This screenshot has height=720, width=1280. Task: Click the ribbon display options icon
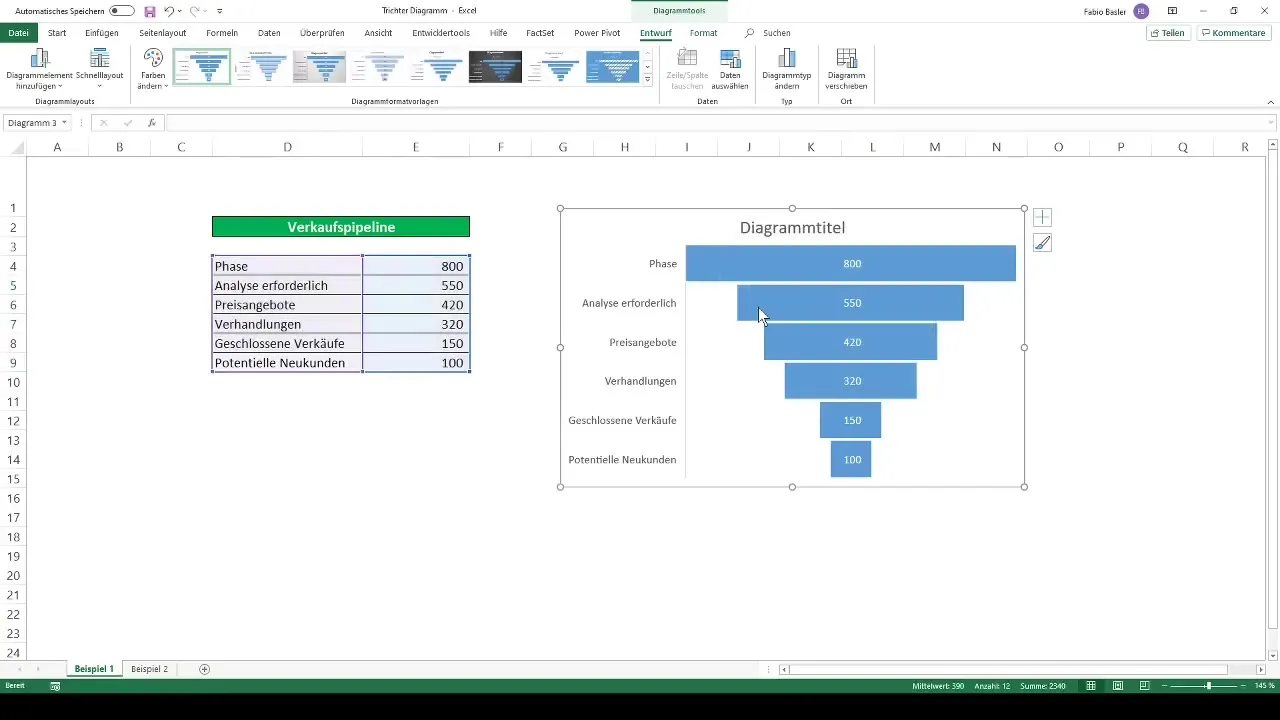[x=1172, y=11]
